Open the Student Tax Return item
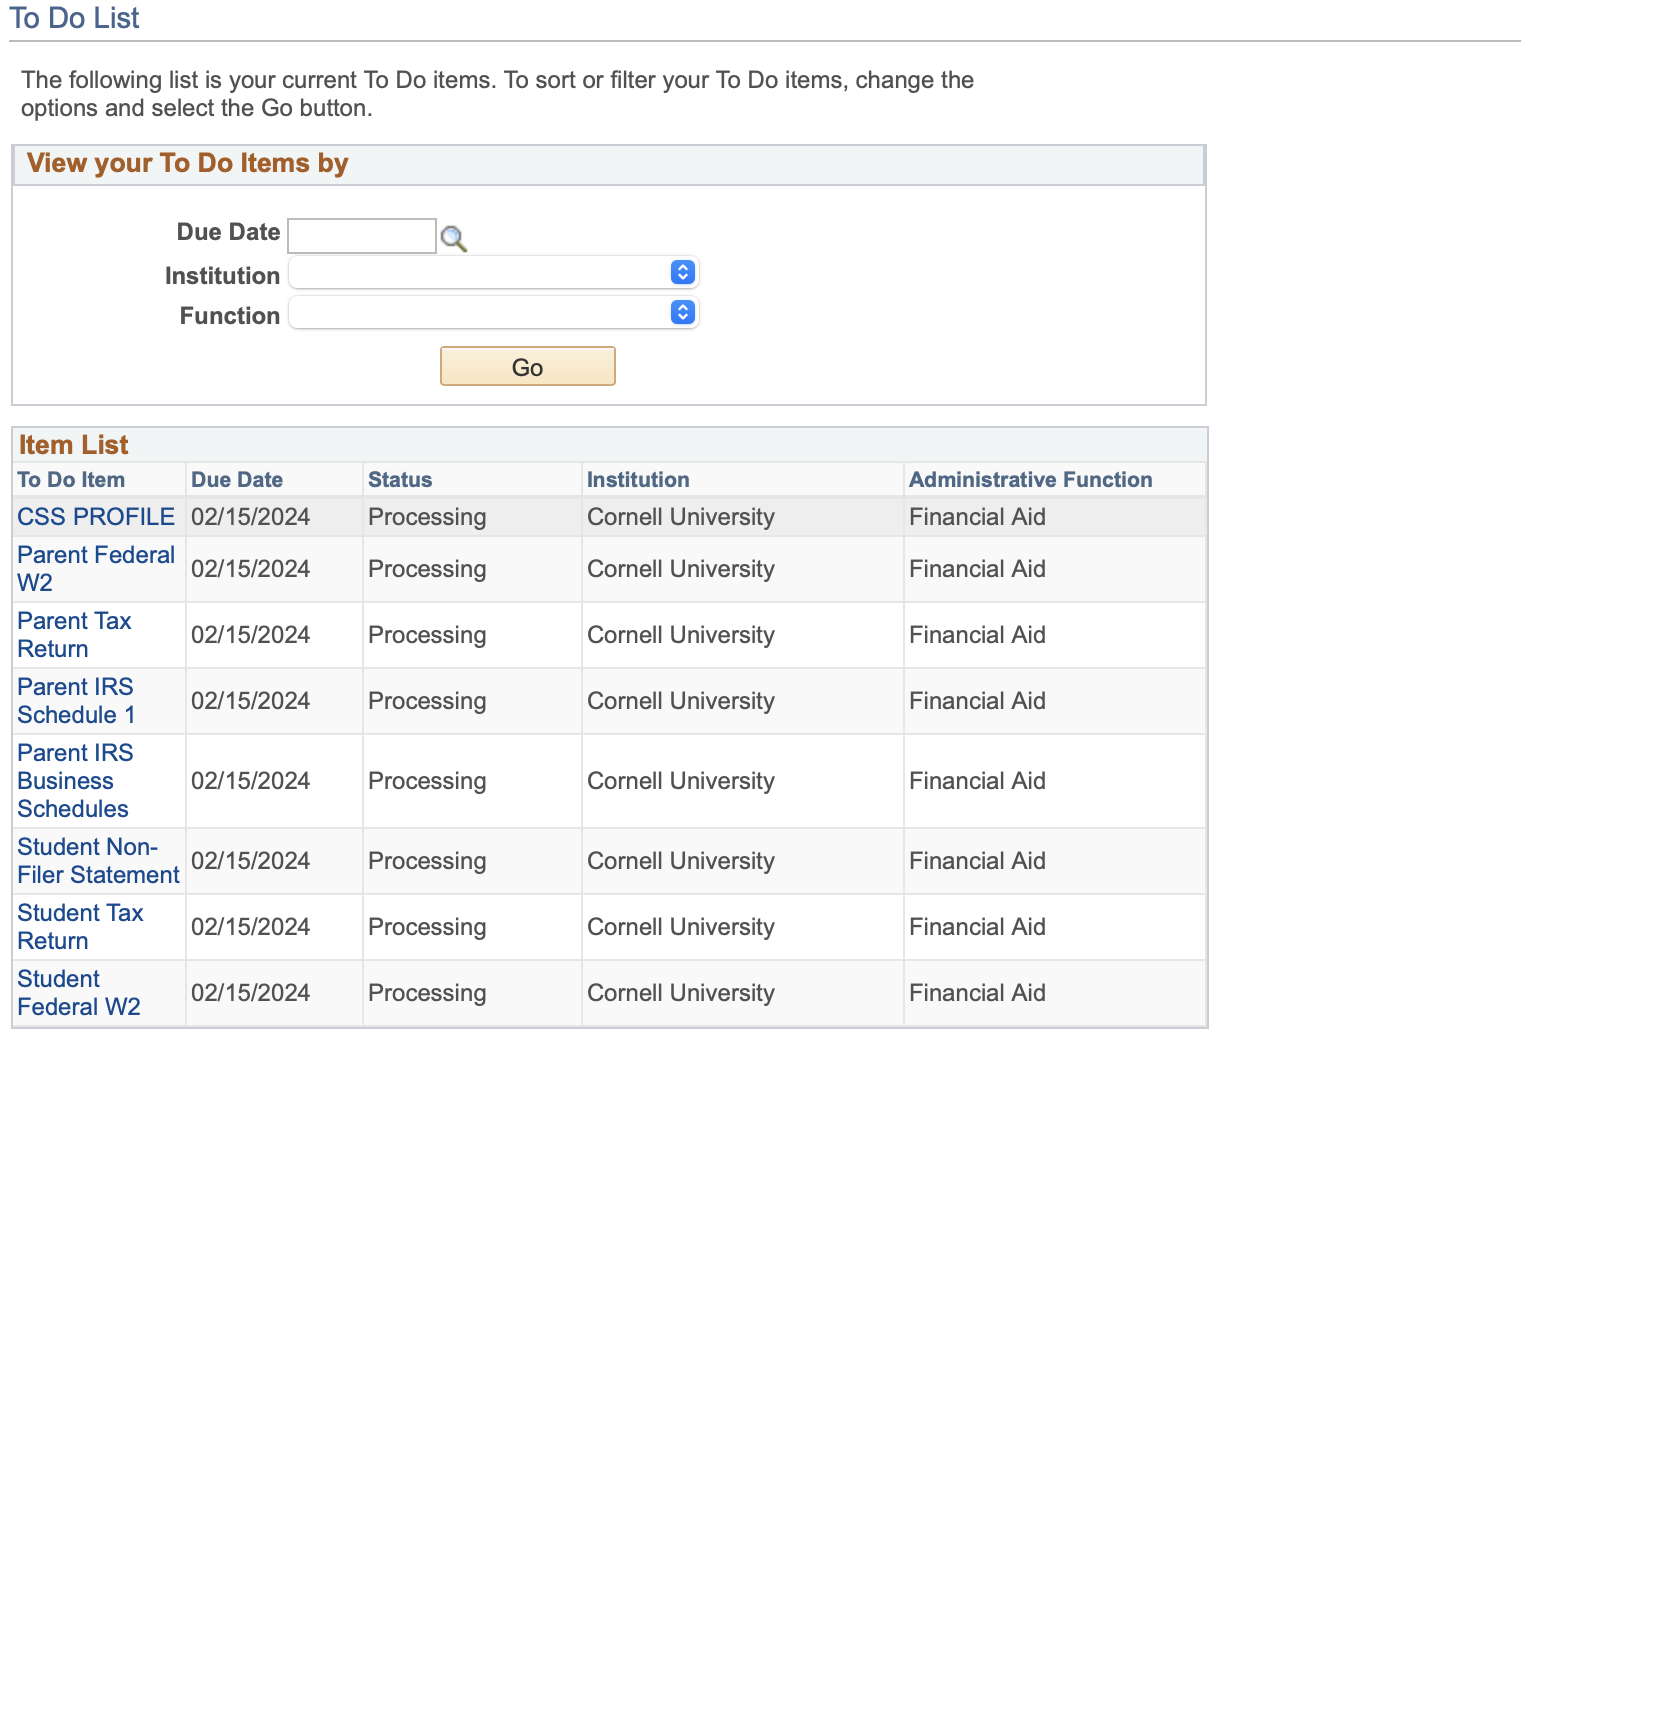Viewport: 1669px width, 1723px height. pos(80,927)
